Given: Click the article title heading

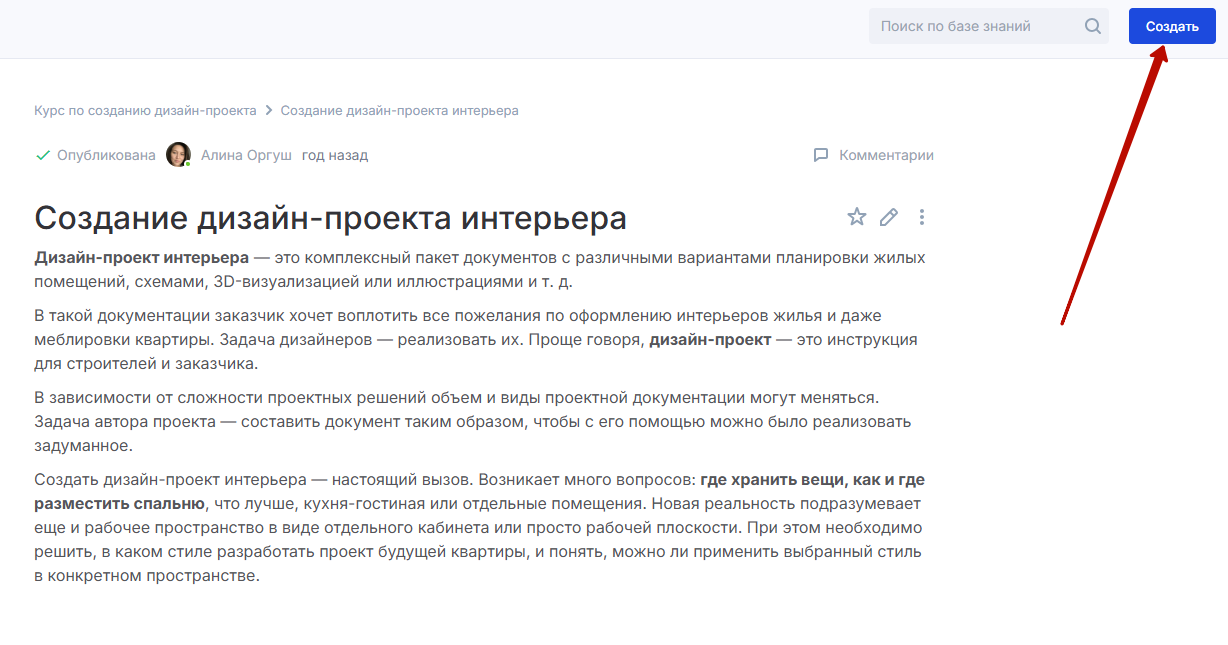Looking at the screenshot, I should (330, 218).
